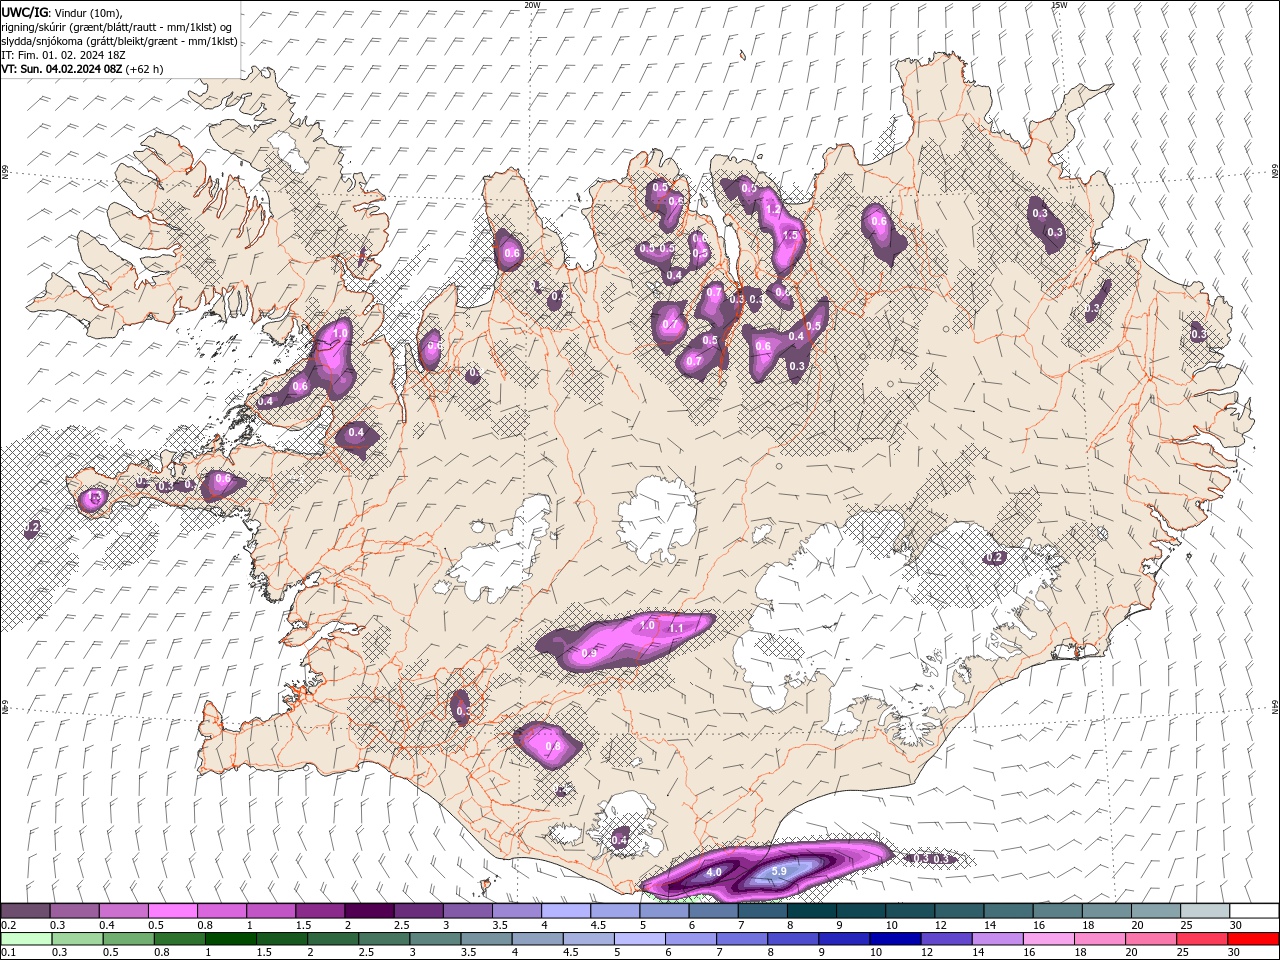Click the 'slydda/snjókoma' legend description line

pos(119,40)
